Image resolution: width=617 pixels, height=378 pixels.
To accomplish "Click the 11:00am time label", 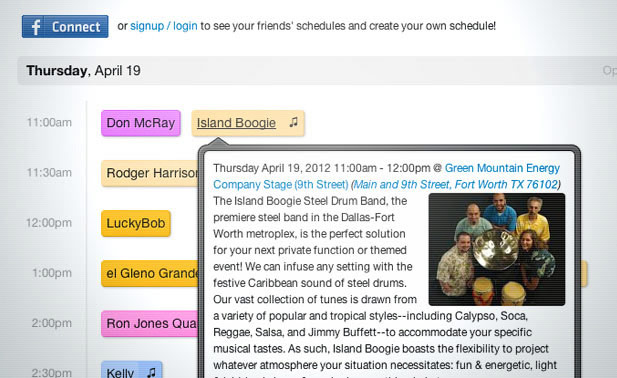I will click(49, 123).
